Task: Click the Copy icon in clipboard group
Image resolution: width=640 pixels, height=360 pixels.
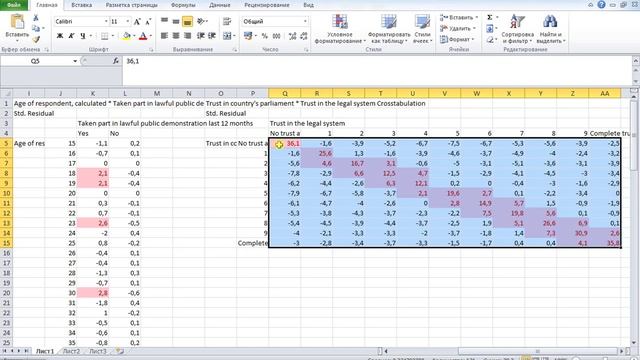Action: click(36, 29)
